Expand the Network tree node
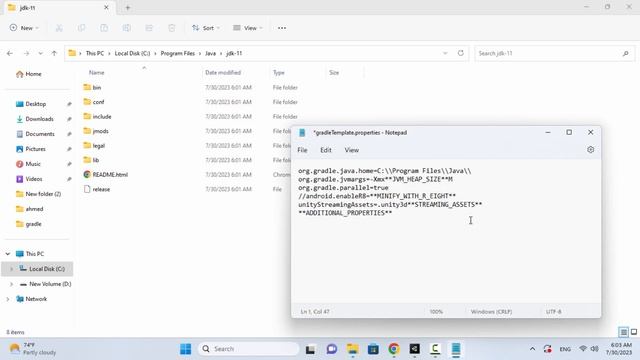The width and height of the screenshot is (640, 360). pos(8,299)
